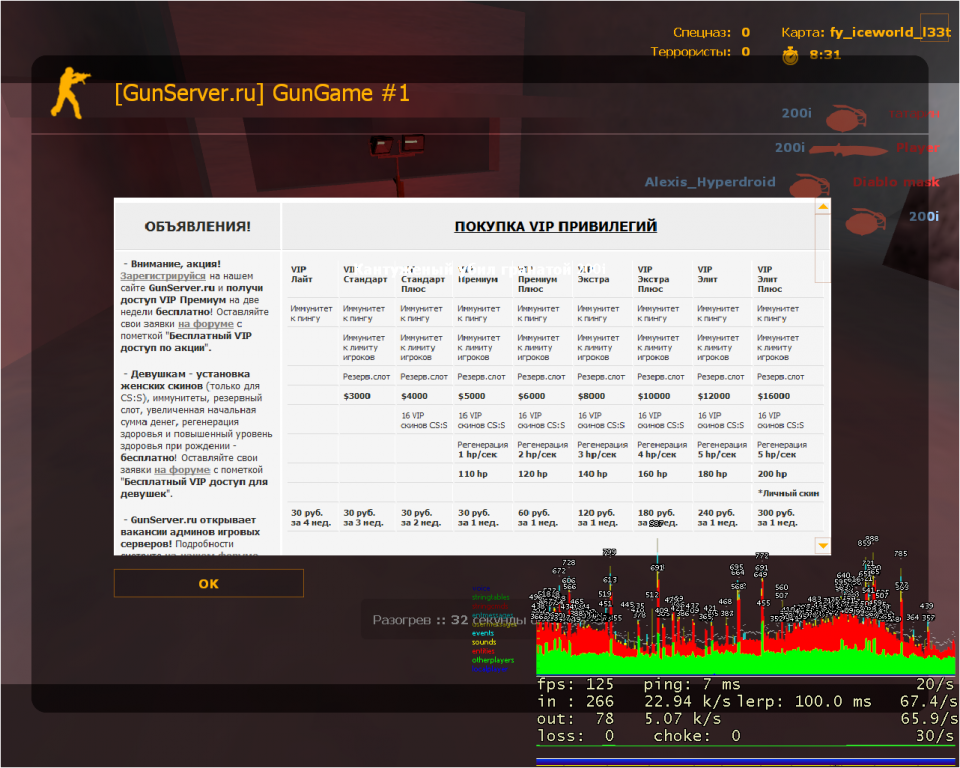Click the scrollbar up arrow in the announcement window

pos(823,207)
